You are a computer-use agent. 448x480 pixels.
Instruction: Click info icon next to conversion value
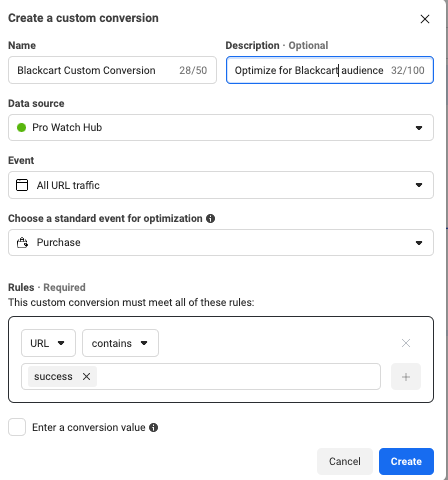click(x=153, y=427)
